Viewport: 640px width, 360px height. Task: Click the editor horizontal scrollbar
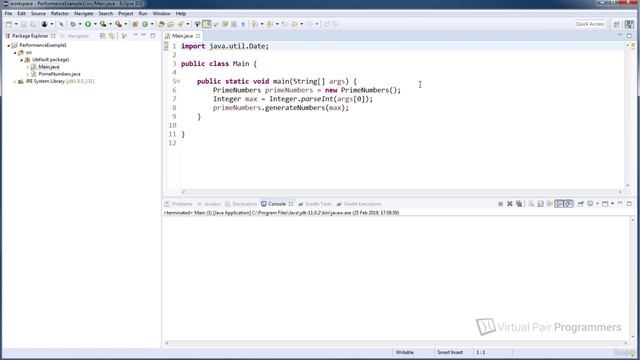(x=402, y=191)
